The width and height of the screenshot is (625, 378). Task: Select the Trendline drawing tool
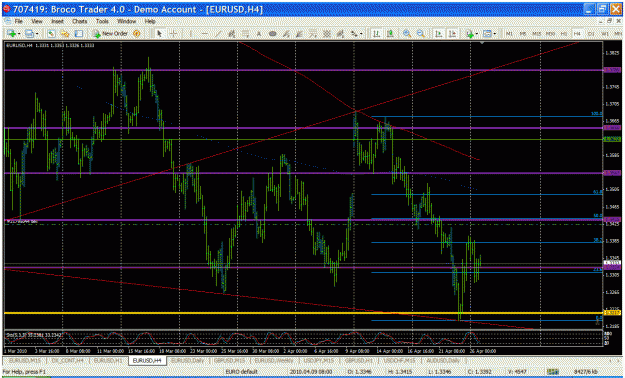pos(218,34)
